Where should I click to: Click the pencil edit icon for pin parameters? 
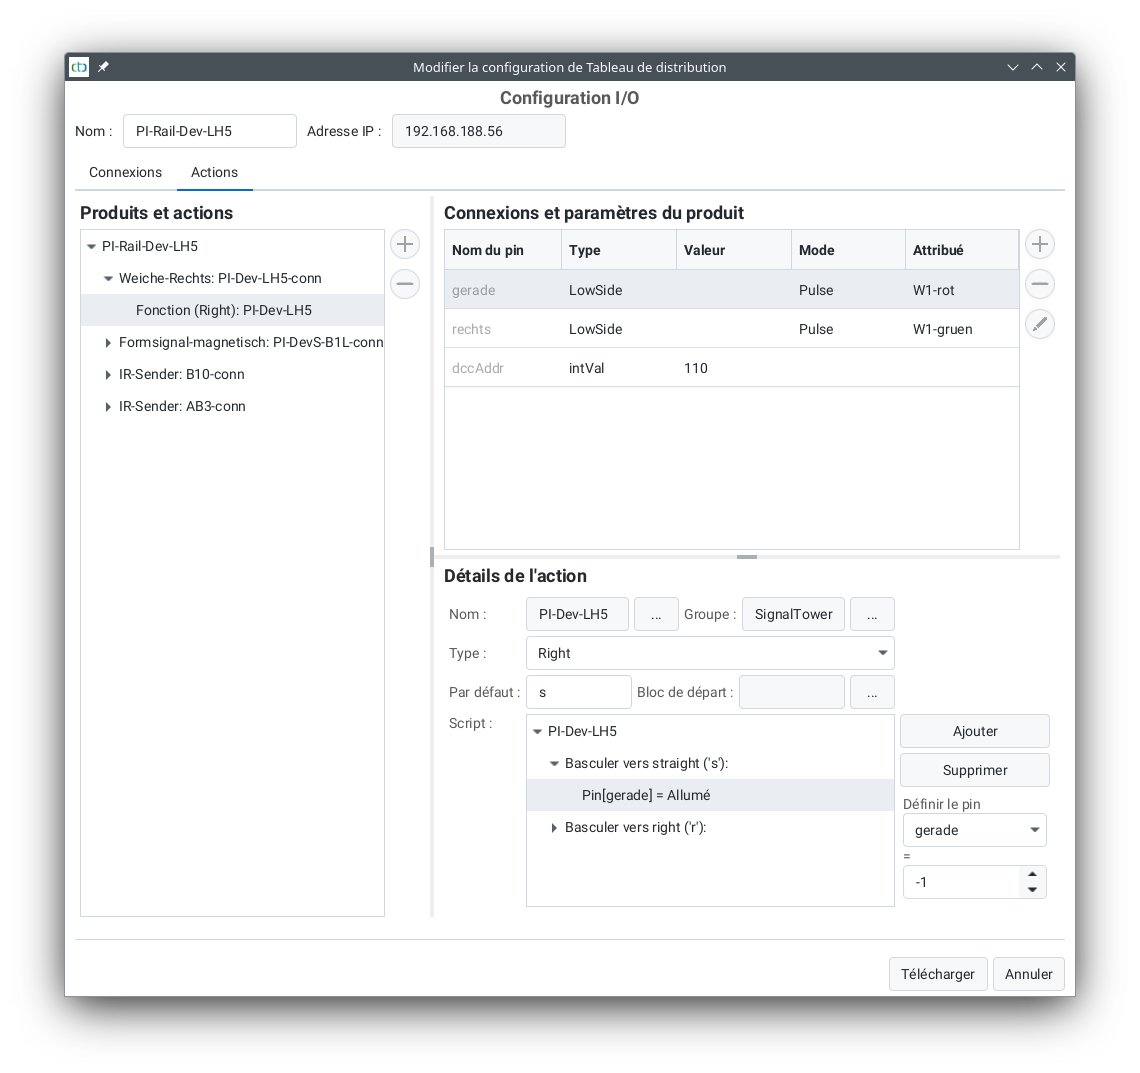(x=1040, y=324)
